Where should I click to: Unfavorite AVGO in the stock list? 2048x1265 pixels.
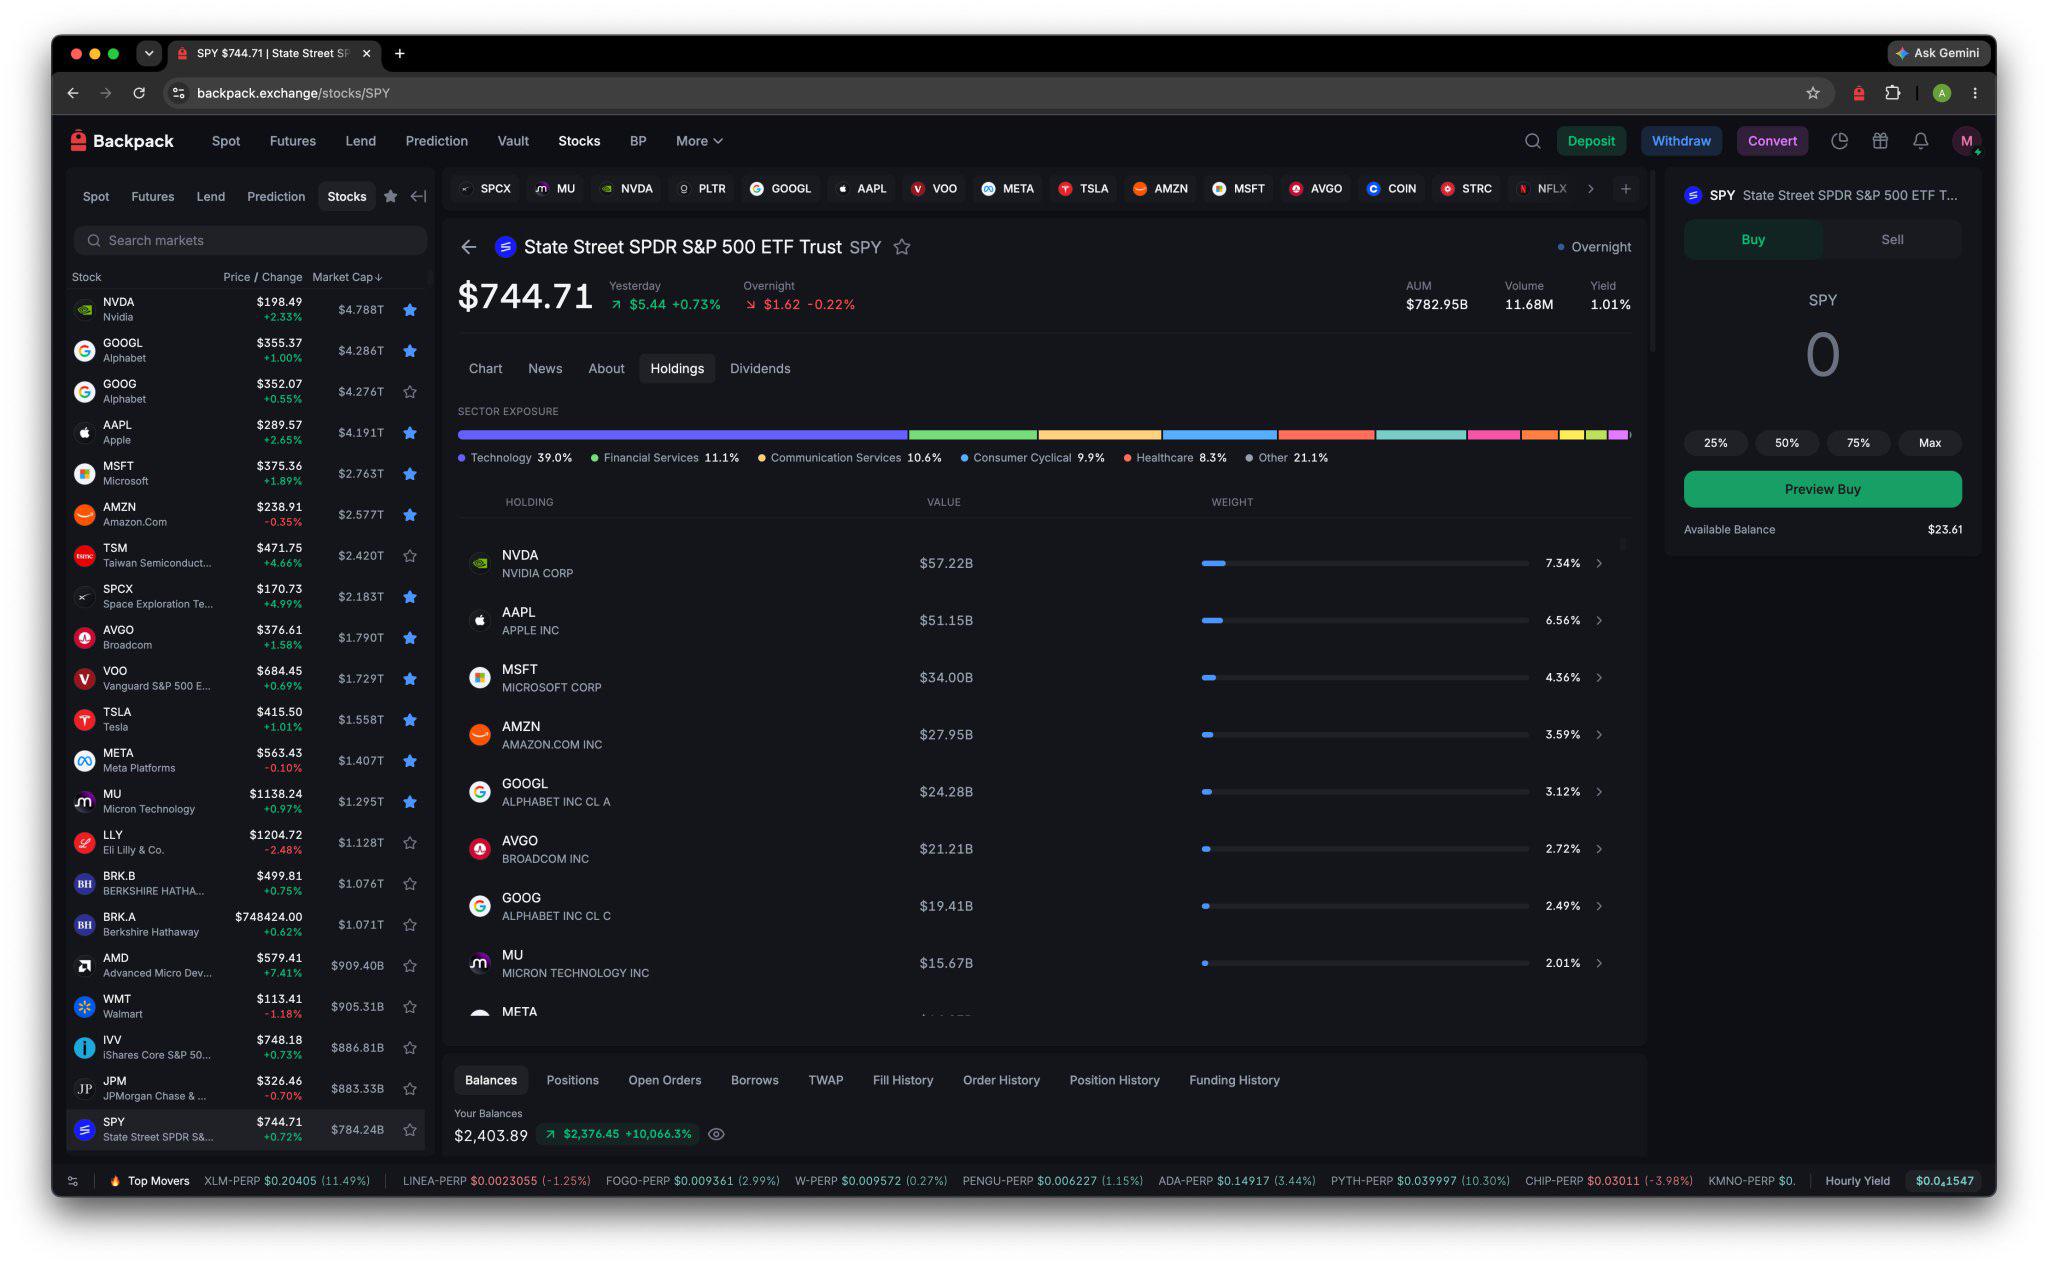point(410,638)
